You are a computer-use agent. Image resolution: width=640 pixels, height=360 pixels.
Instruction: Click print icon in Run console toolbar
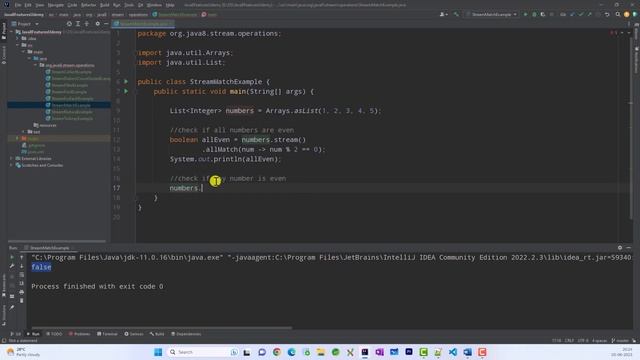22,292
